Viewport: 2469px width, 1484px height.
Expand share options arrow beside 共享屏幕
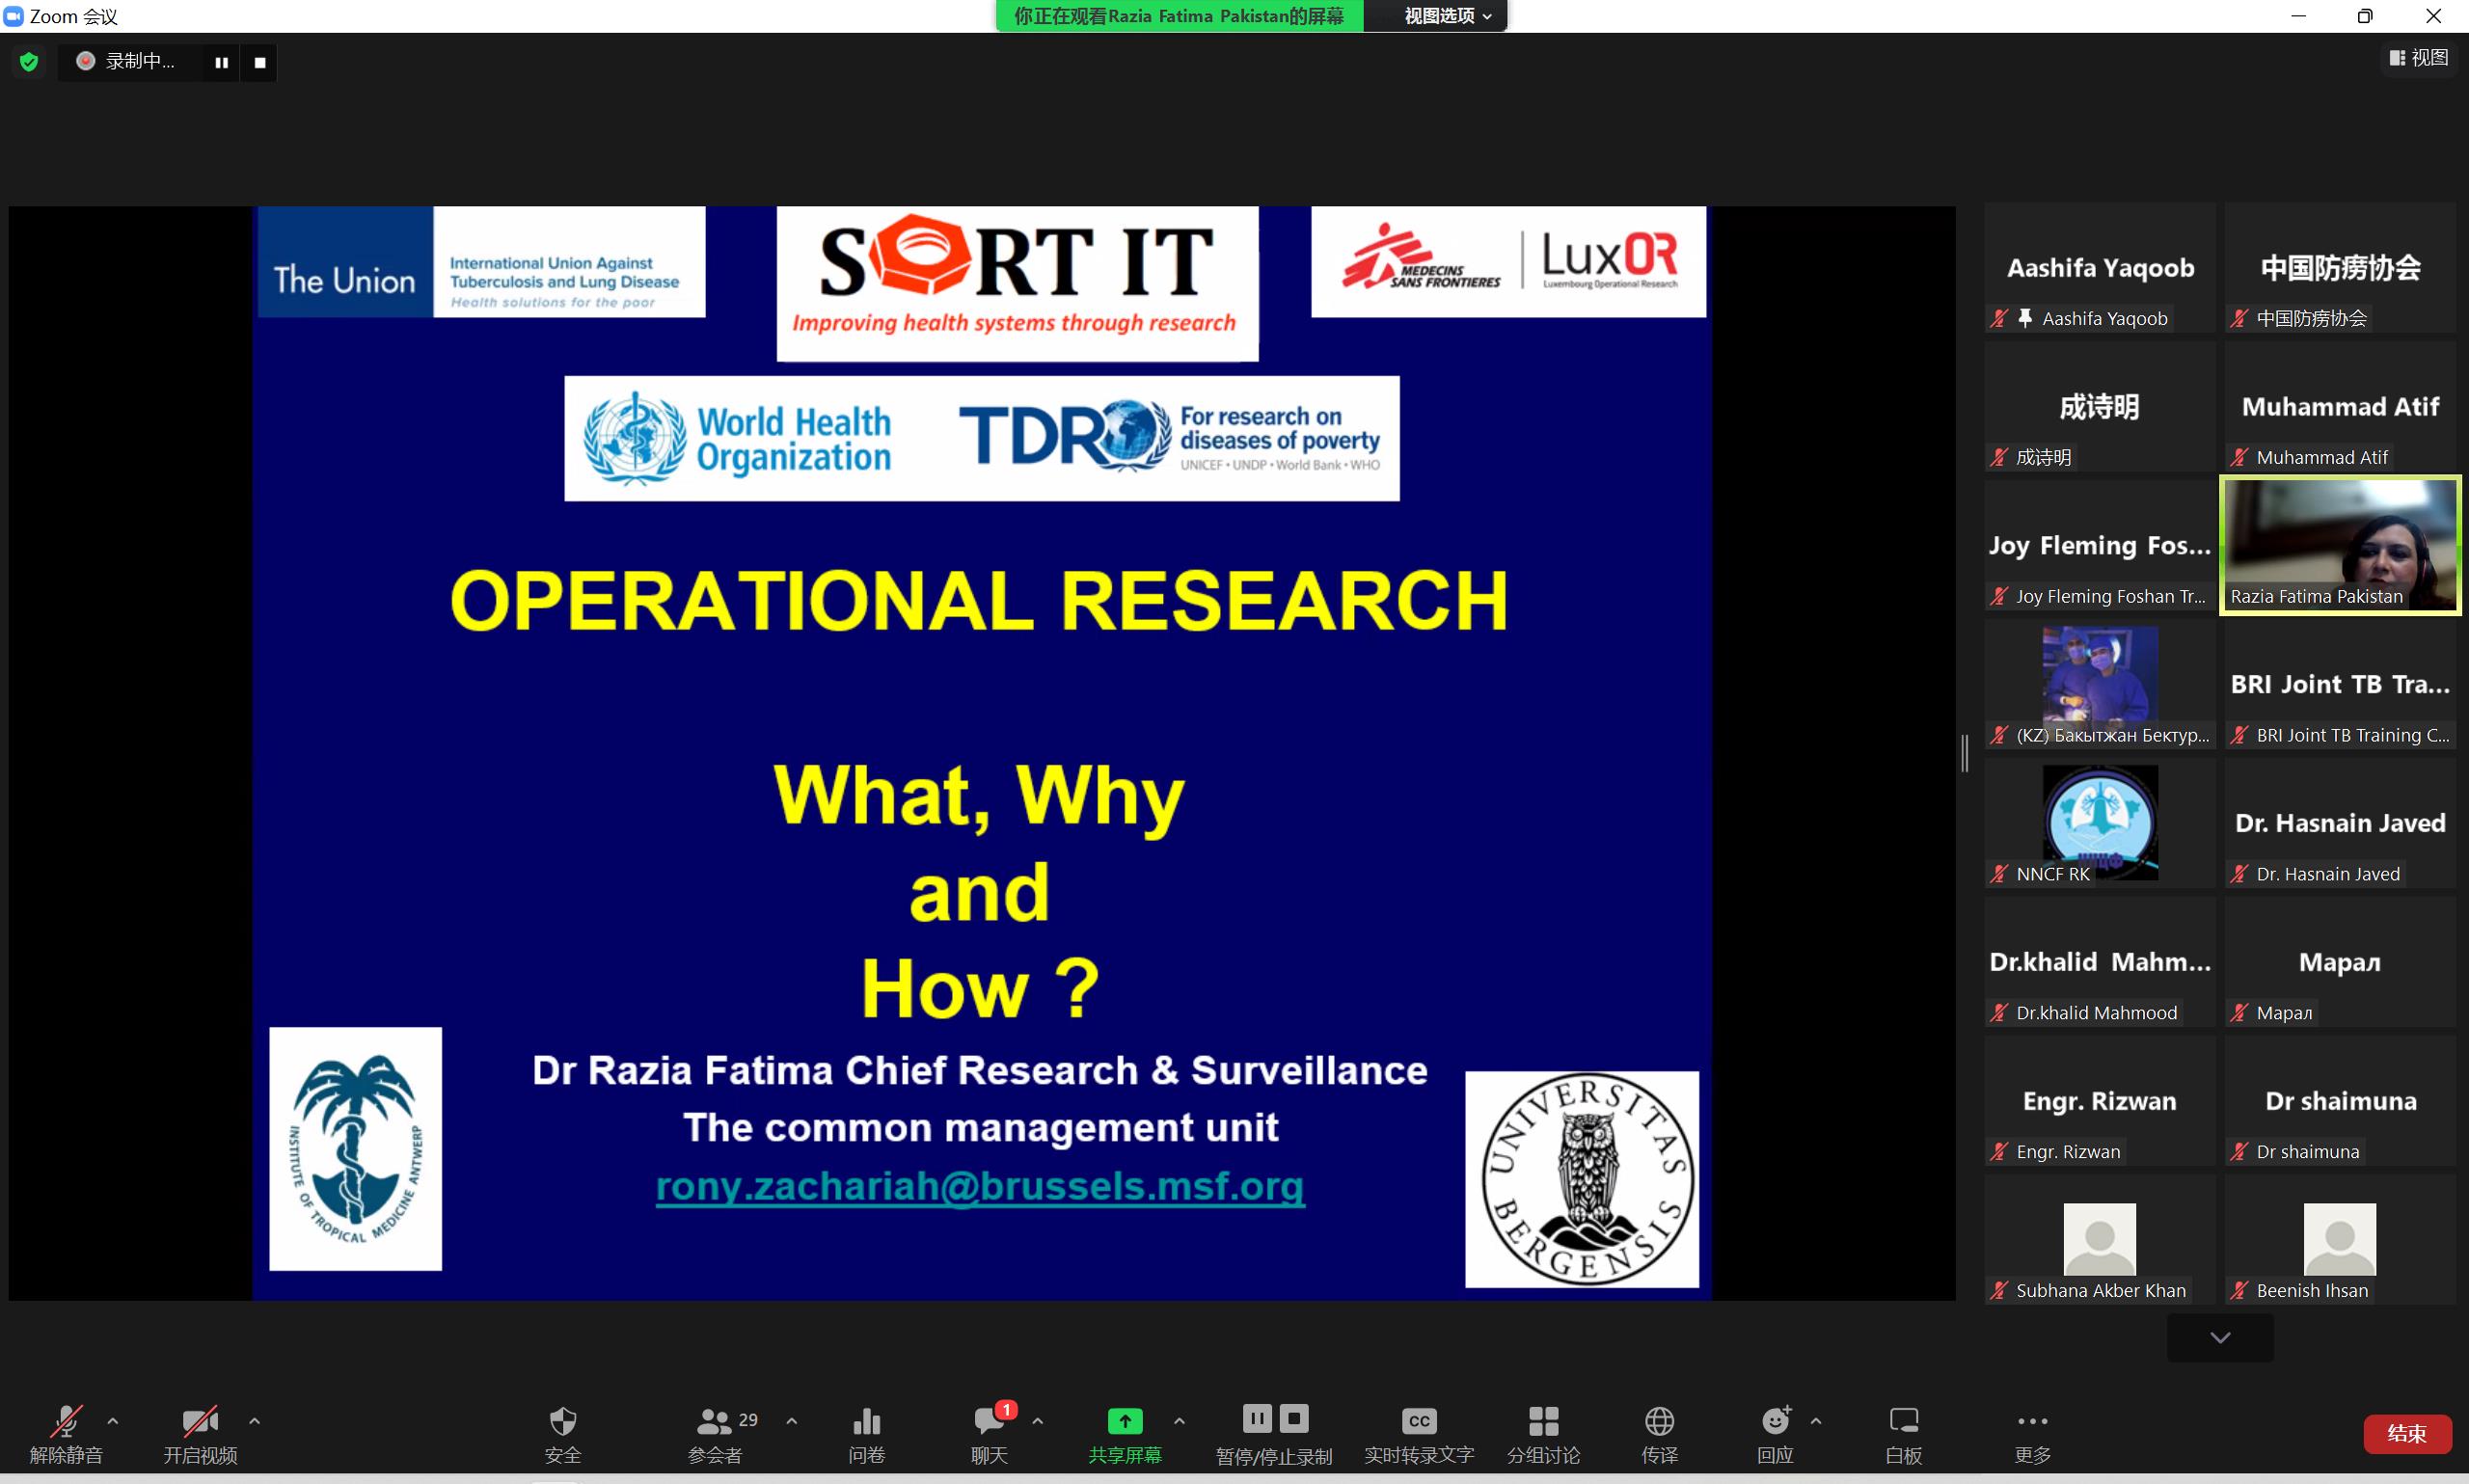tap(1179, 1420)
